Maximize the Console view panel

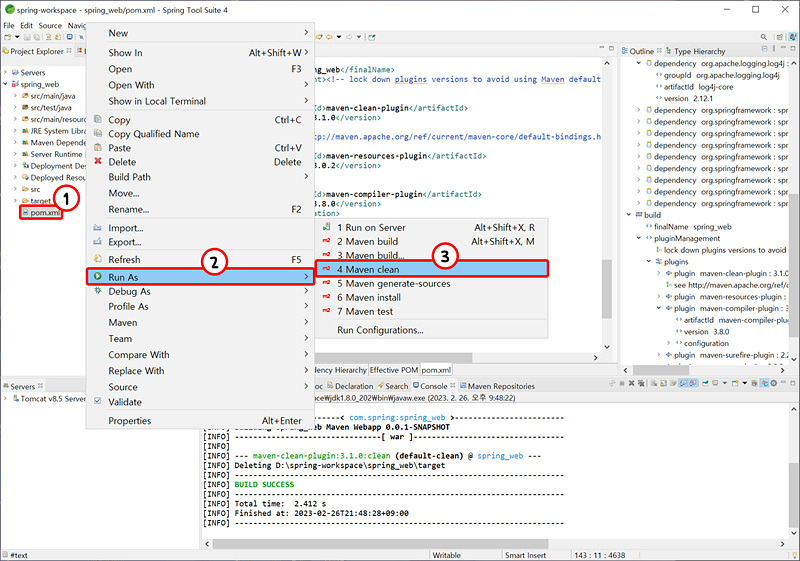coord(793,383)
